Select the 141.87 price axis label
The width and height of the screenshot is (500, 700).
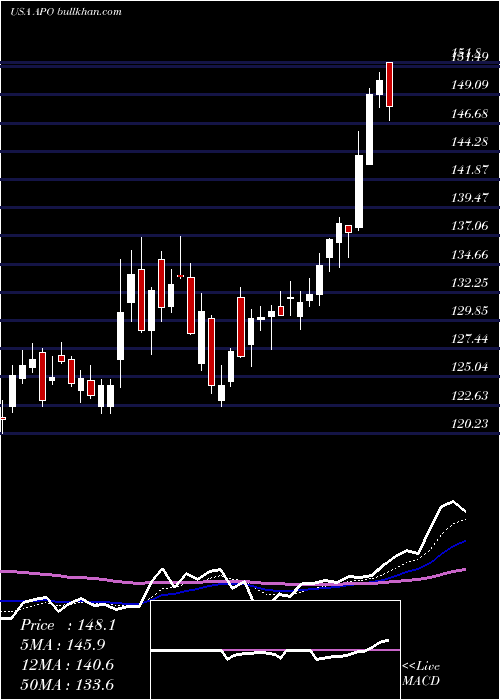[470, 170]
